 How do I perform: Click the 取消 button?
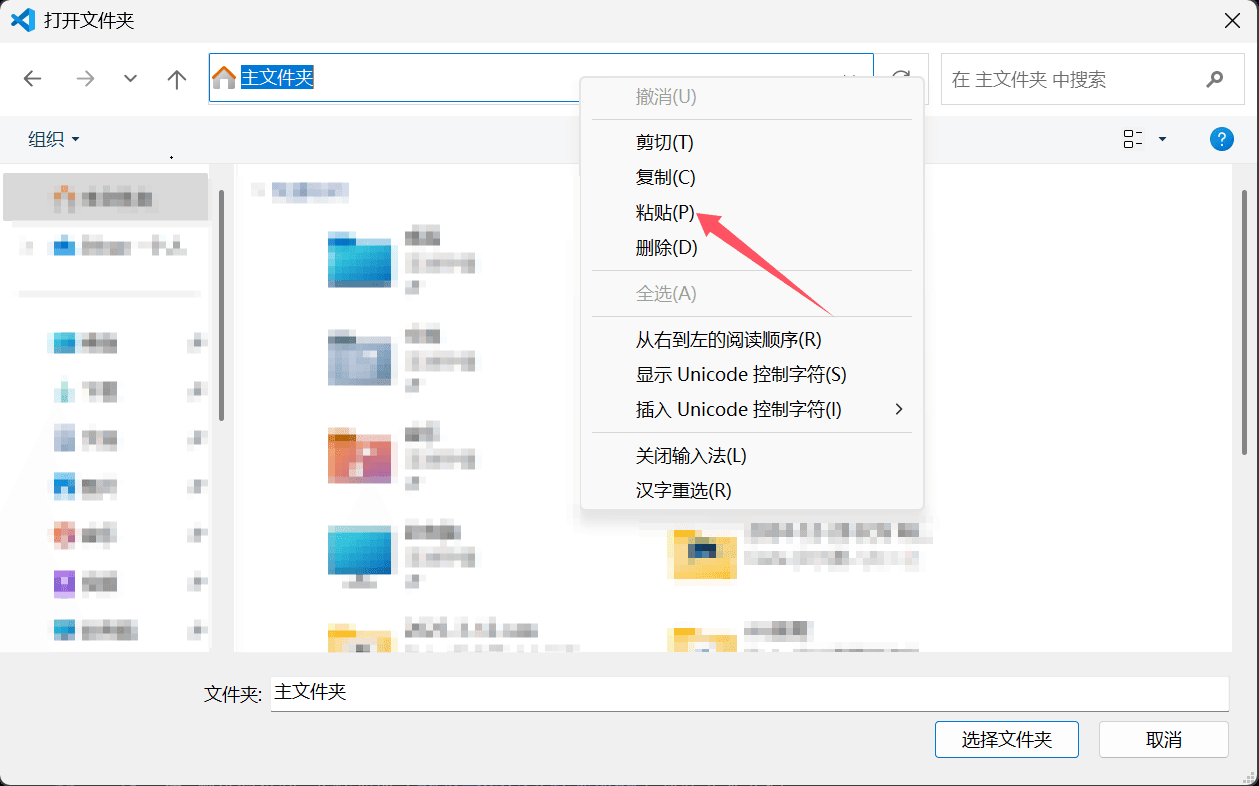point(1164,740)
